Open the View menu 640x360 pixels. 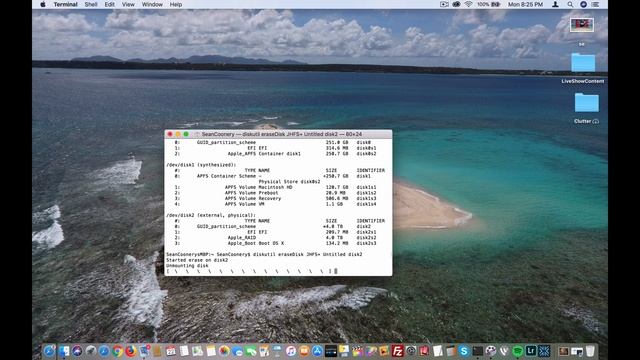tap(128, 4)
